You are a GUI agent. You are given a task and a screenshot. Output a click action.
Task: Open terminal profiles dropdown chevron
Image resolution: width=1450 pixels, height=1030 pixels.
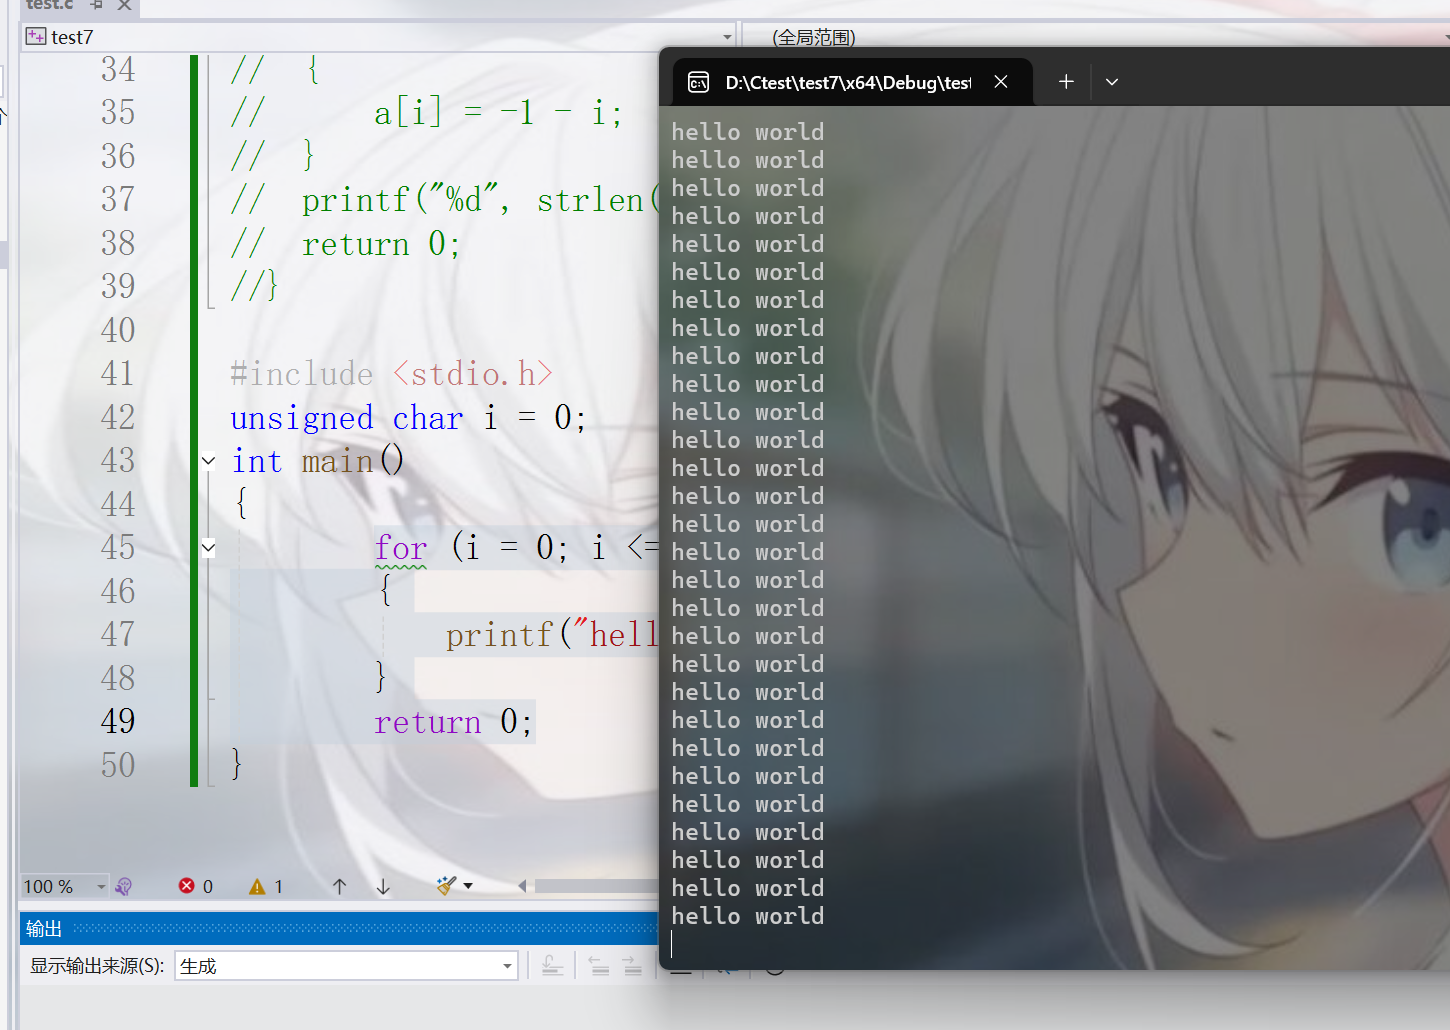click(x=1112, y=82)
